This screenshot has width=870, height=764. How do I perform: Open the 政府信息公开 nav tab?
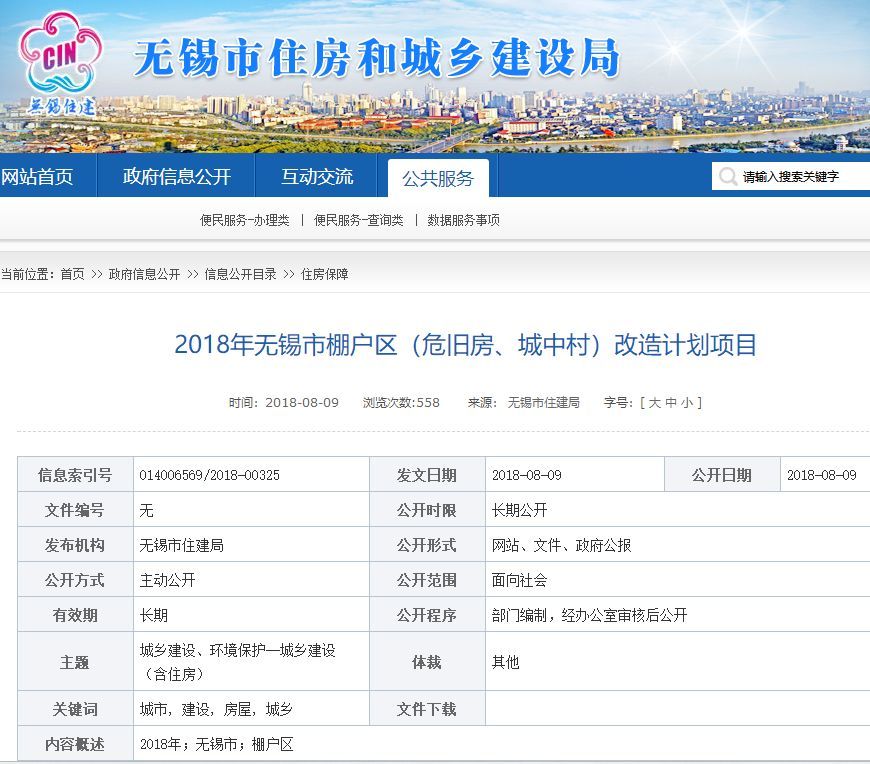pos(176,176)
